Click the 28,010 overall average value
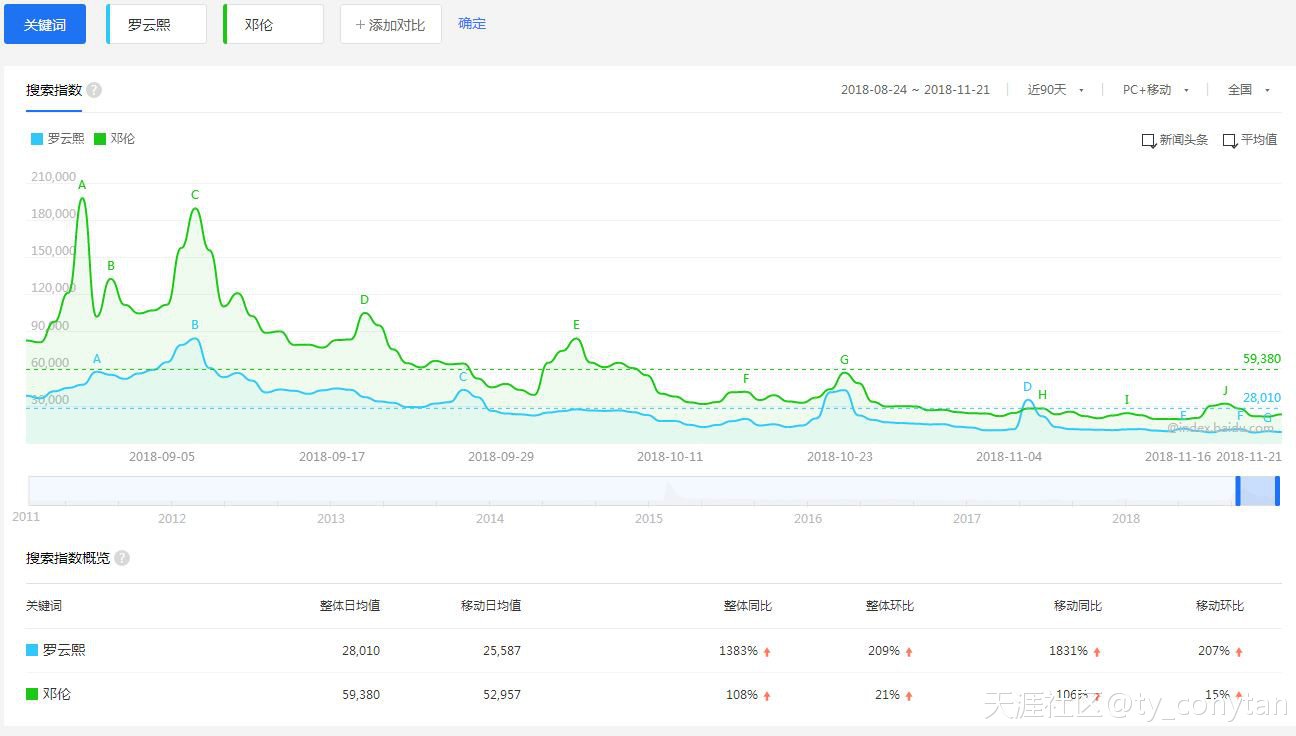 tap(360, 651)
